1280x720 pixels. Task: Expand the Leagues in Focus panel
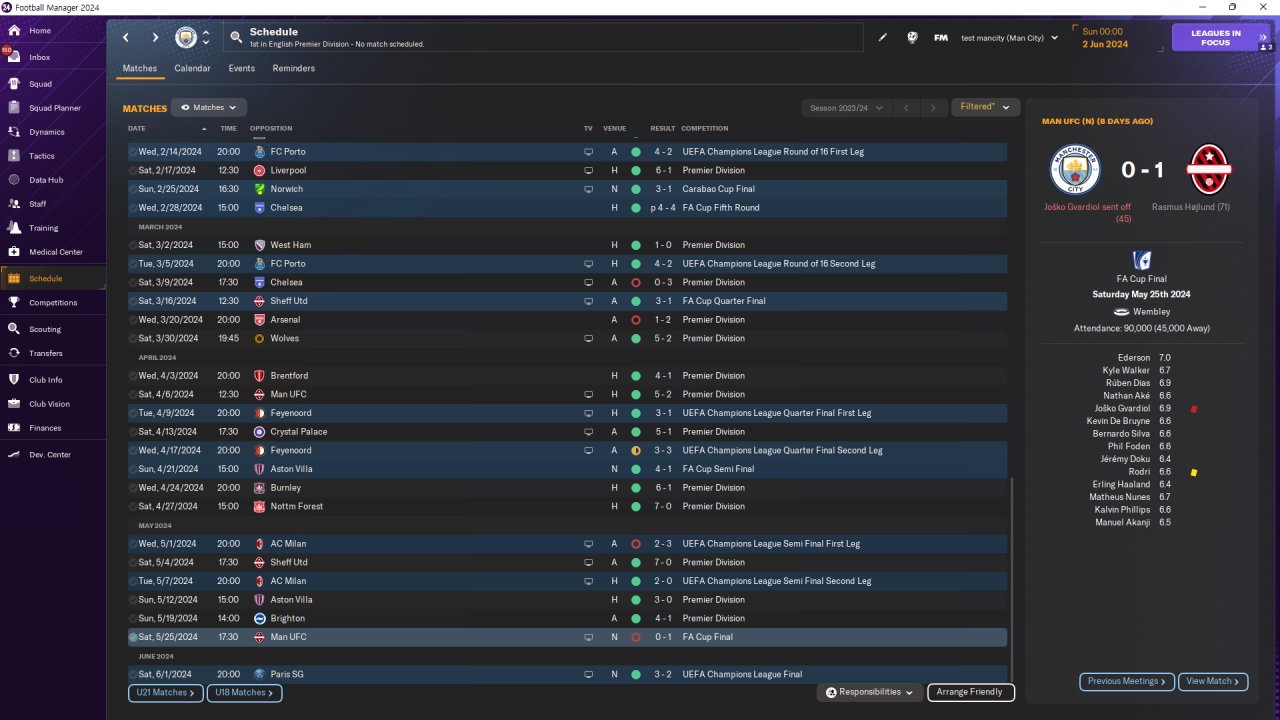(1222, 38)
